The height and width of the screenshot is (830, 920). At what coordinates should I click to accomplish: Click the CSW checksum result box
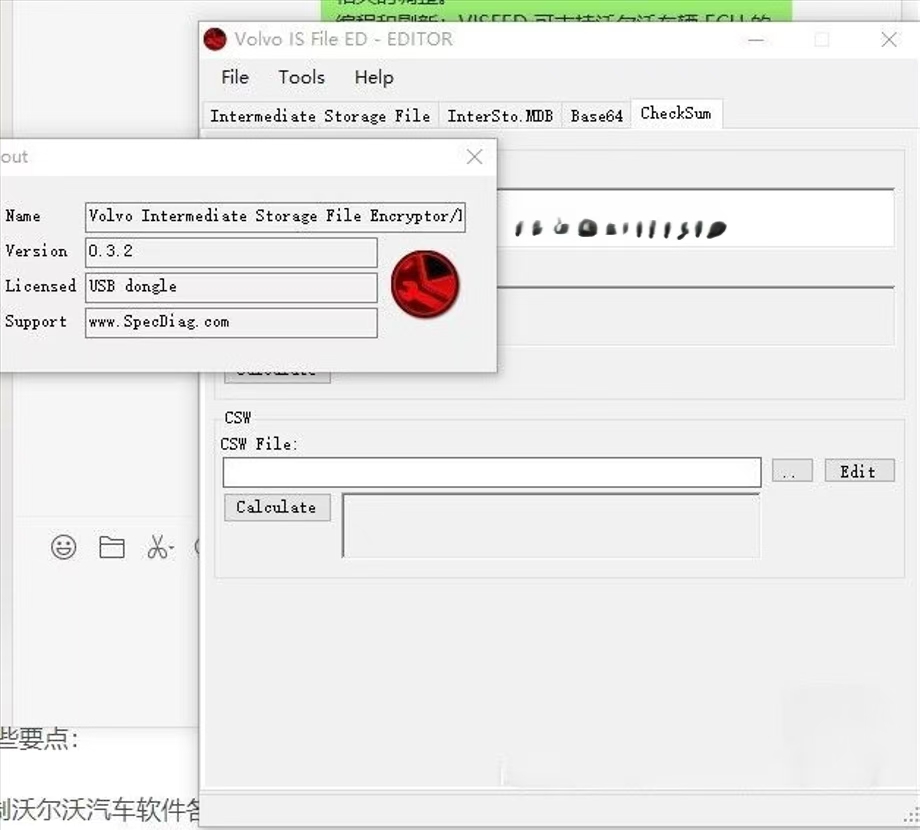pyautogui.click(x=551, y=525)
